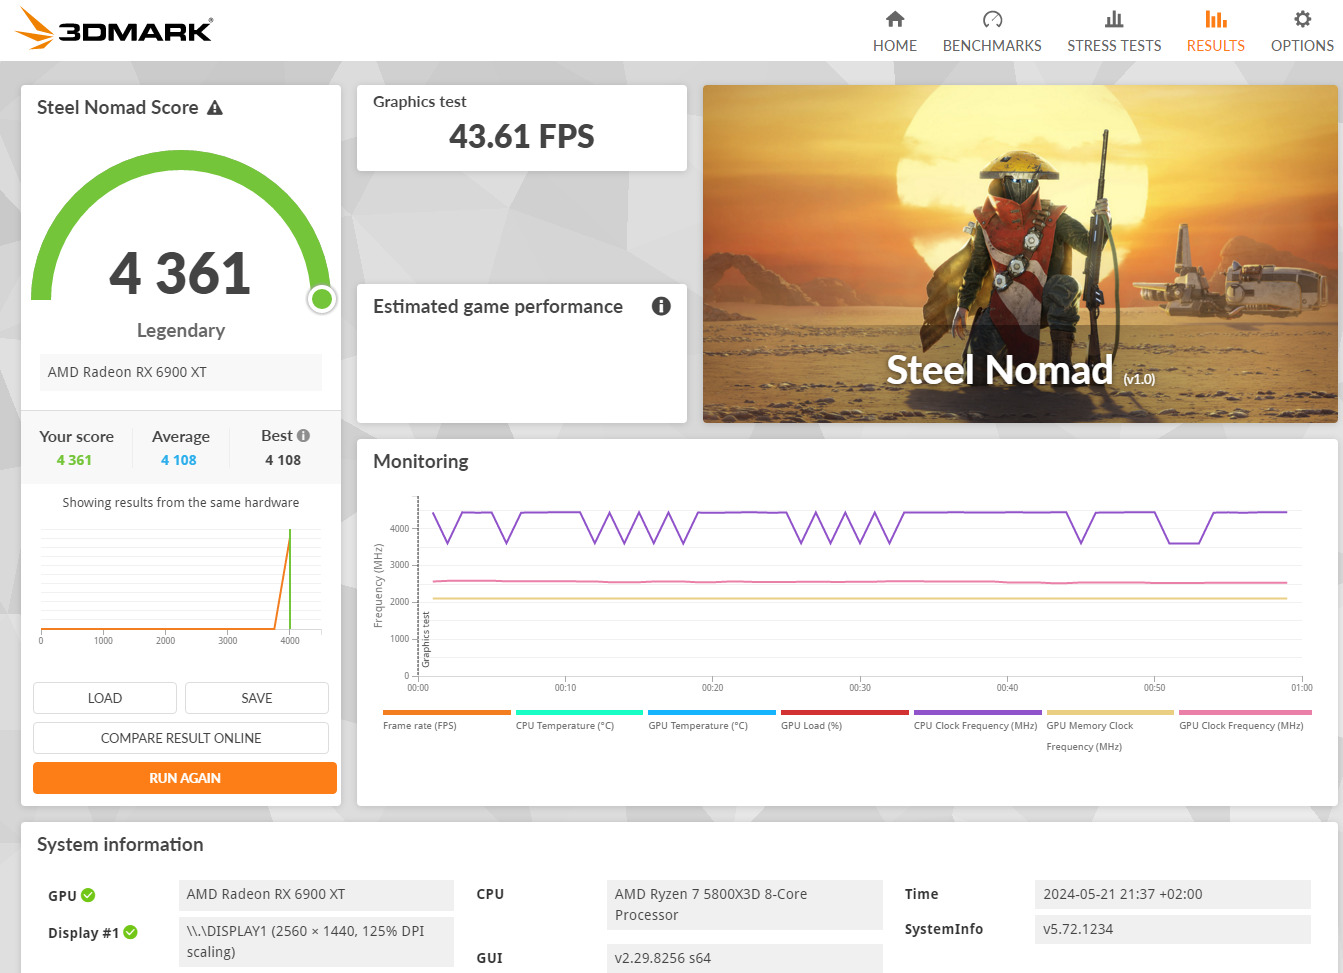Toggle the Frame rate (FPS) legend
The image size is (1343, 973).
tap(446, 720)
